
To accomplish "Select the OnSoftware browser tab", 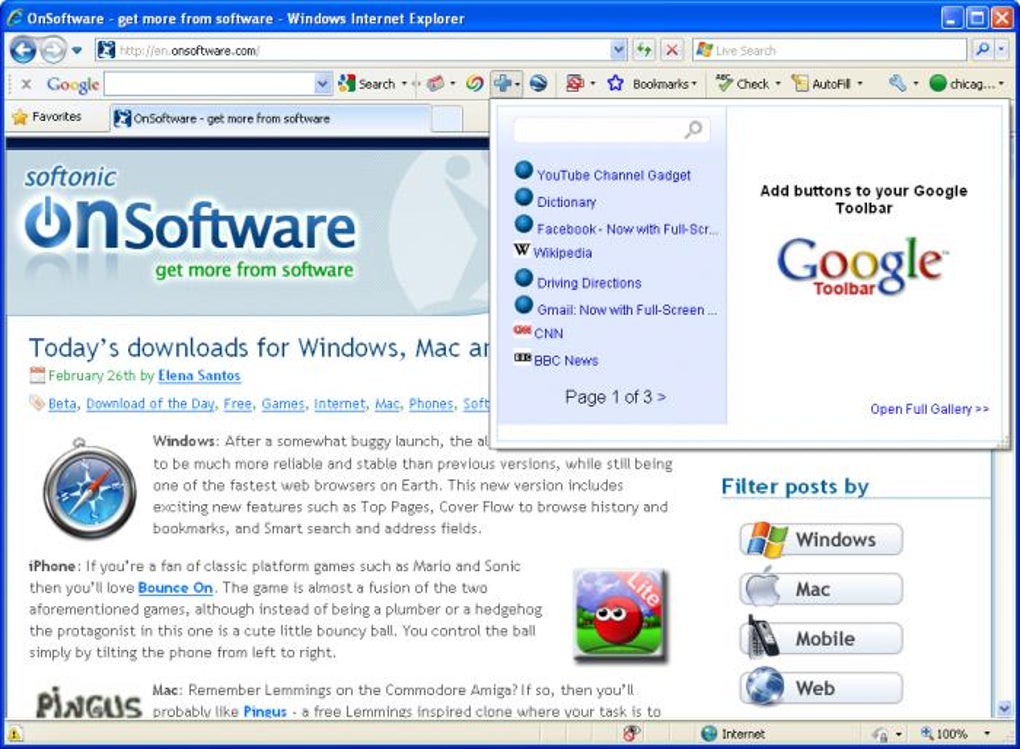I will pos(270,118).
